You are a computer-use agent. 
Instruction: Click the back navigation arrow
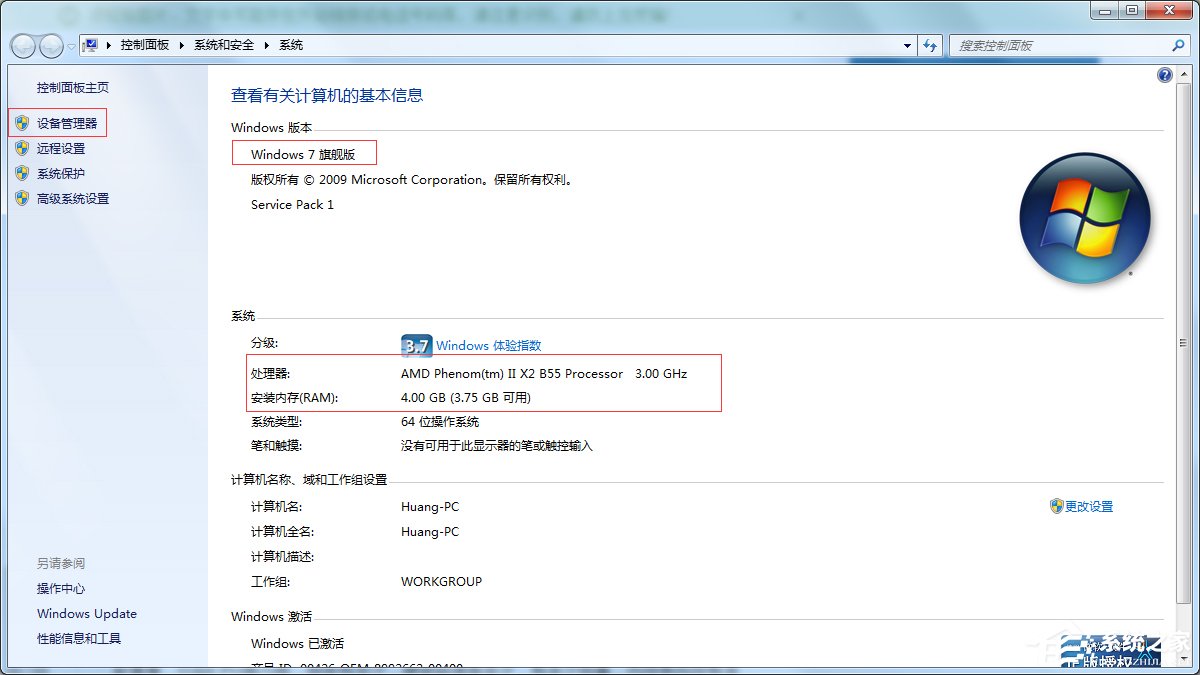click(22, 45)
